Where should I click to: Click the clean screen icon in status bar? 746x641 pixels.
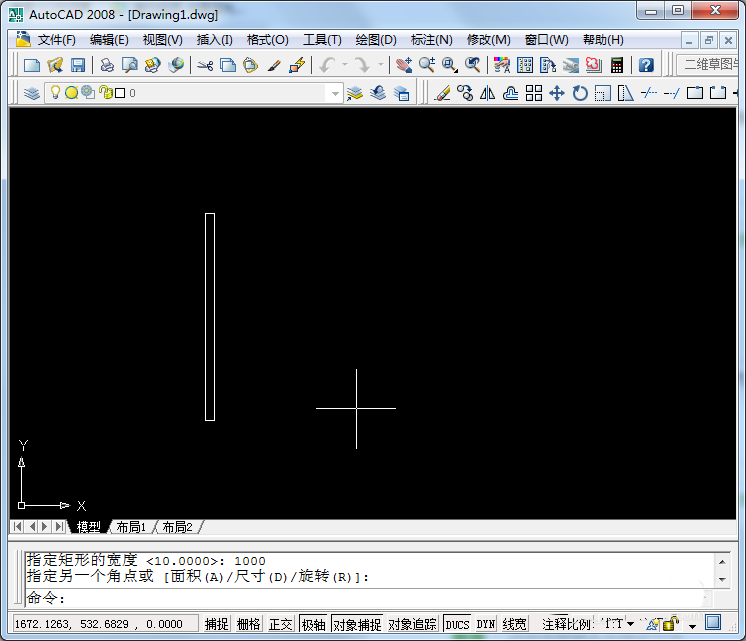713,622
